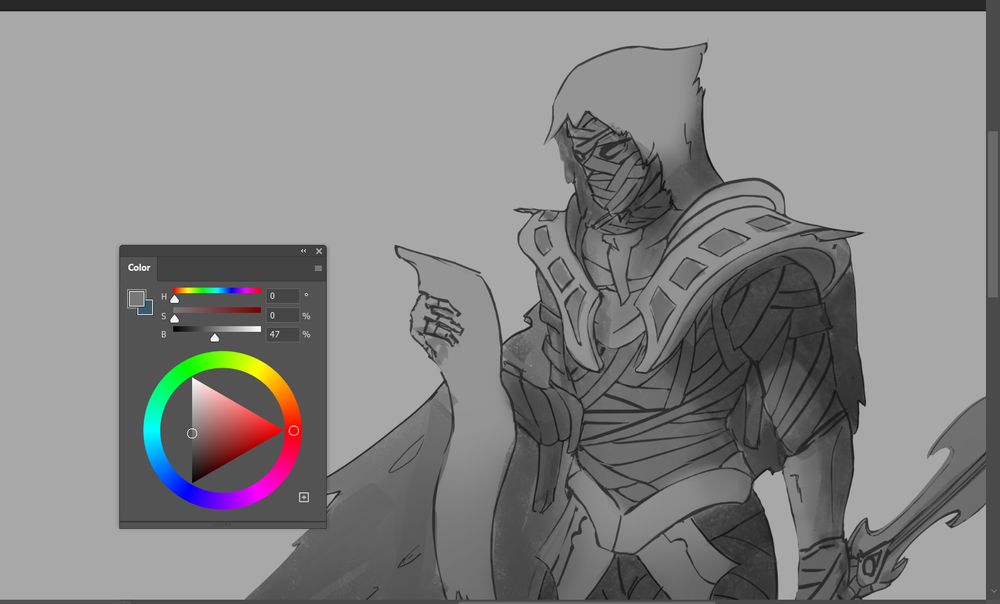The image size is (1000, 604).
Task: Click the hue marker circle on the color wheel
Action: [x=293, y=431]
